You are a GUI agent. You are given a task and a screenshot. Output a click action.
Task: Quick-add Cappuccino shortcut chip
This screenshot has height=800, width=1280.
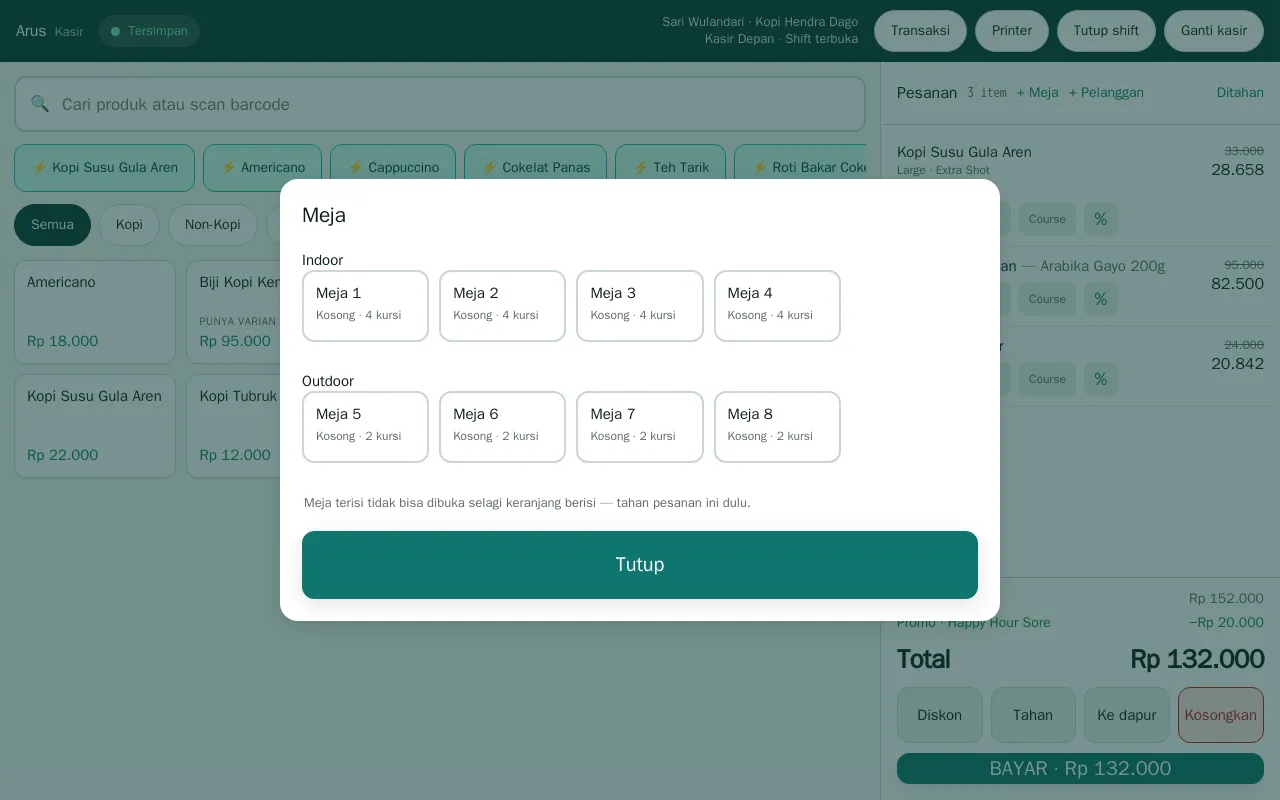393,168
